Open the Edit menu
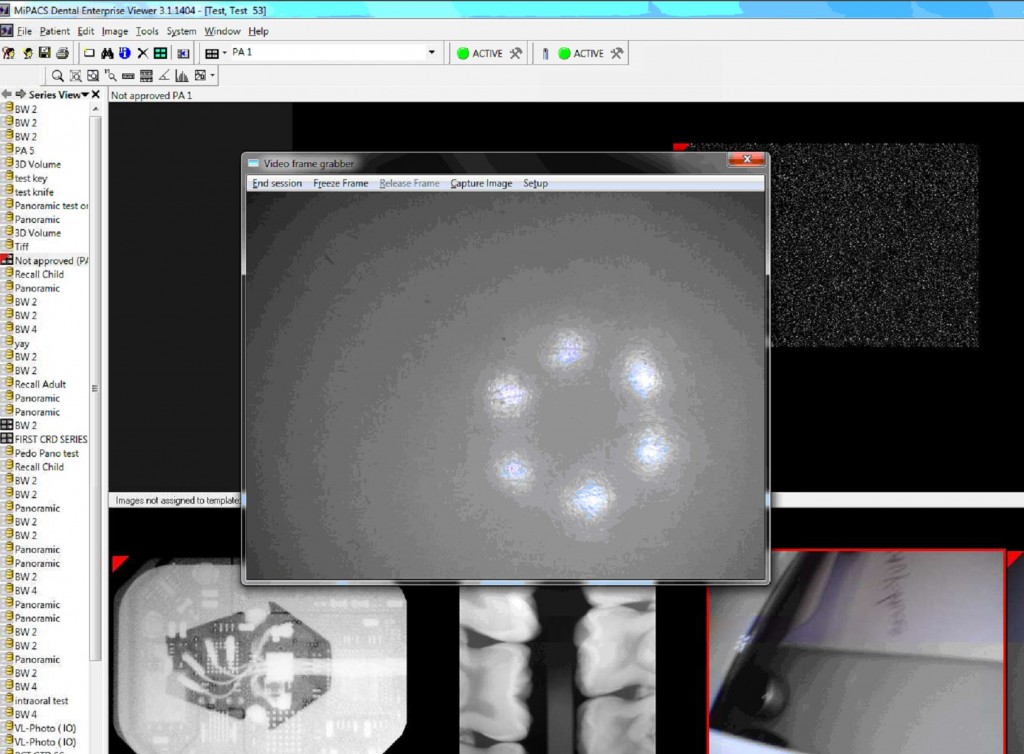Viewport: 1024px width, 754px height. tap(86, 31)
